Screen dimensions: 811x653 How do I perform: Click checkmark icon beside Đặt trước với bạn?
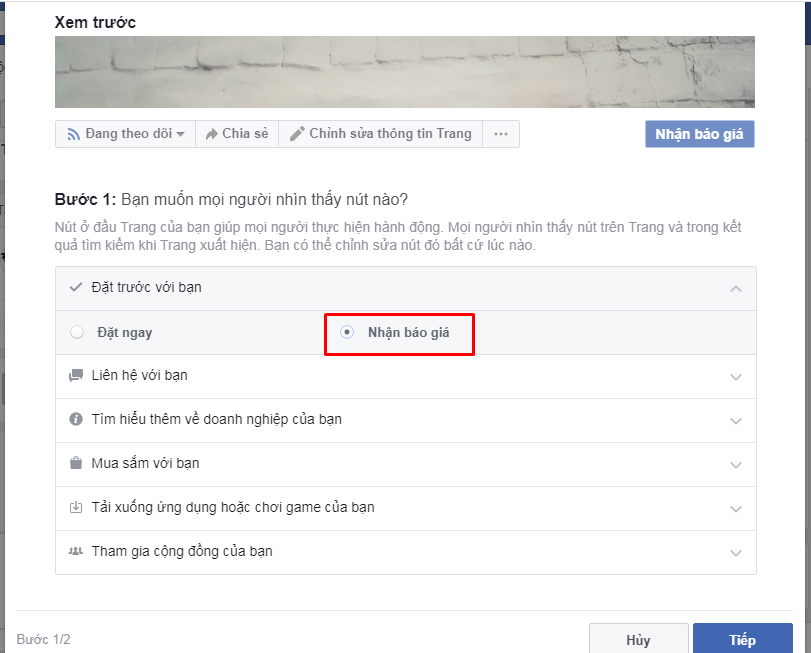click(76, 287)
